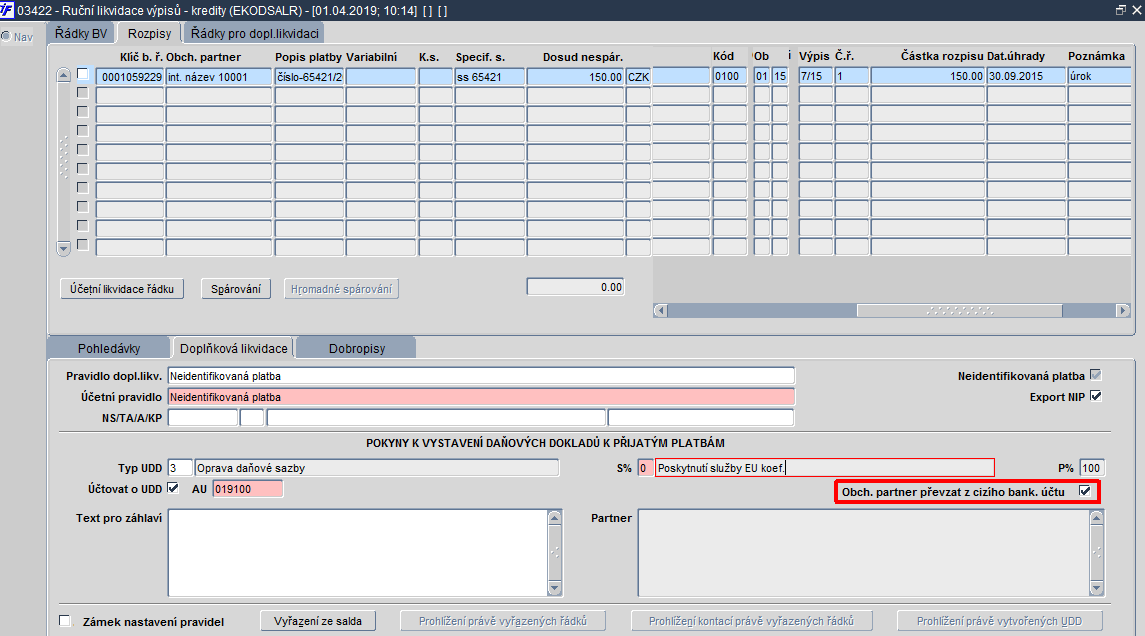Image resolution: width=1145 pixels, height=636 pixels.
Task: Click Dat.úhrady cell 30.09.2015
Action: (x=1026, y=76)
